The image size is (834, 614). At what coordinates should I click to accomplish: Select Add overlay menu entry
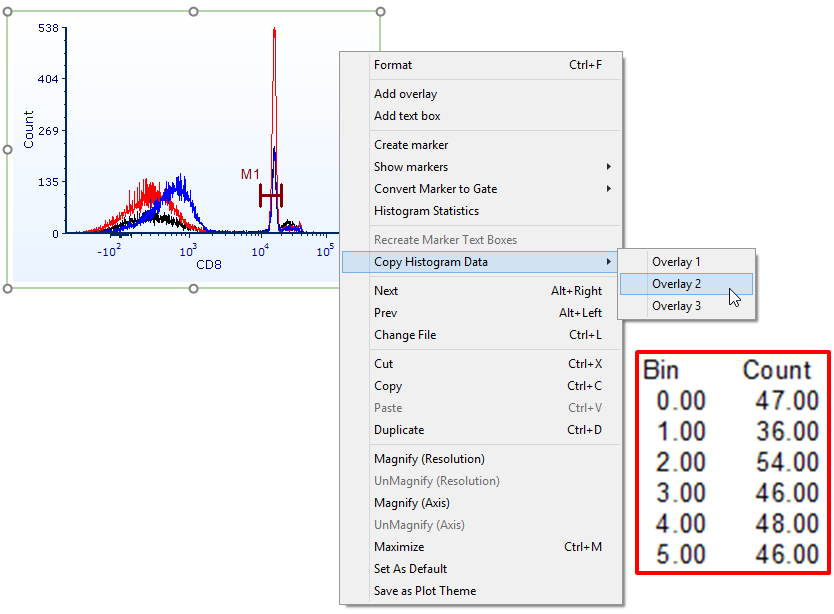coord(405,94)
